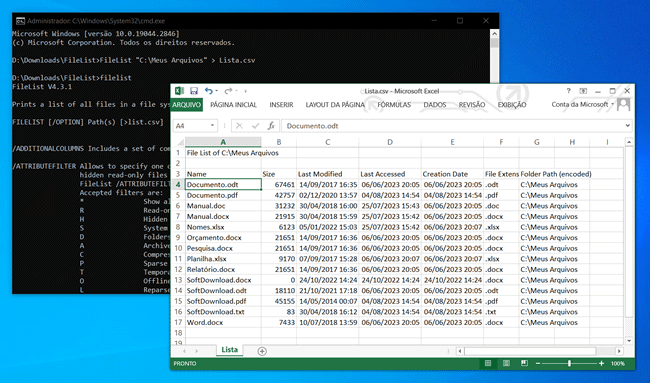Click cell 'Word.docx'

[223, 322]
